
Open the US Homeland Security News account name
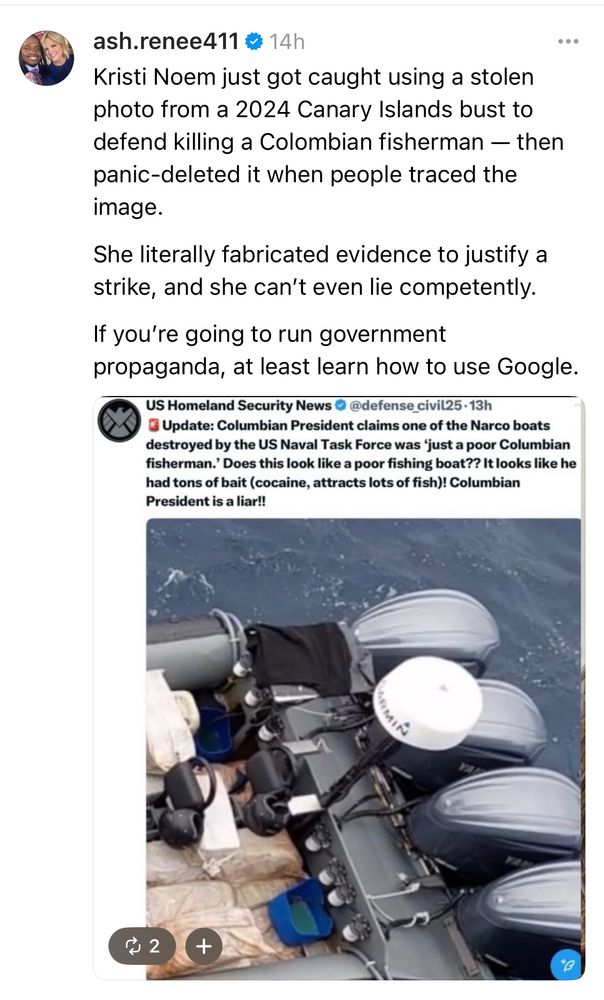(239, 406)
